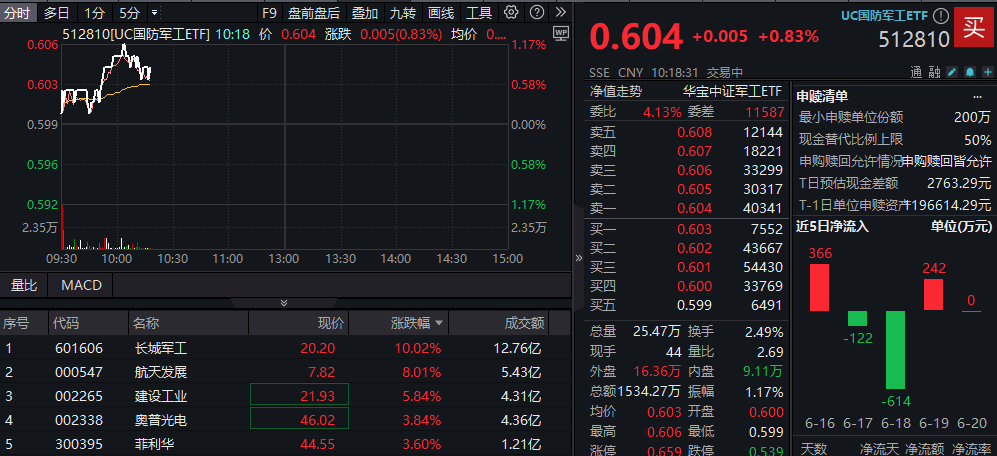Image resolution: width=997 pixels, height=456 pixels.
Task: Select the 1分 period tab
Action: point(95,12)
